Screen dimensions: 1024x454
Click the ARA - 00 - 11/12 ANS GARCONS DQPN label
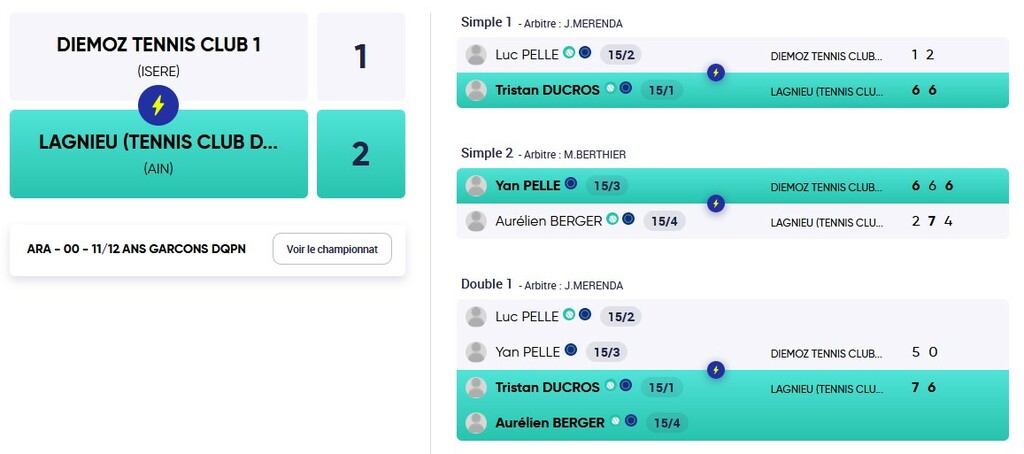(x=136, y=249)
